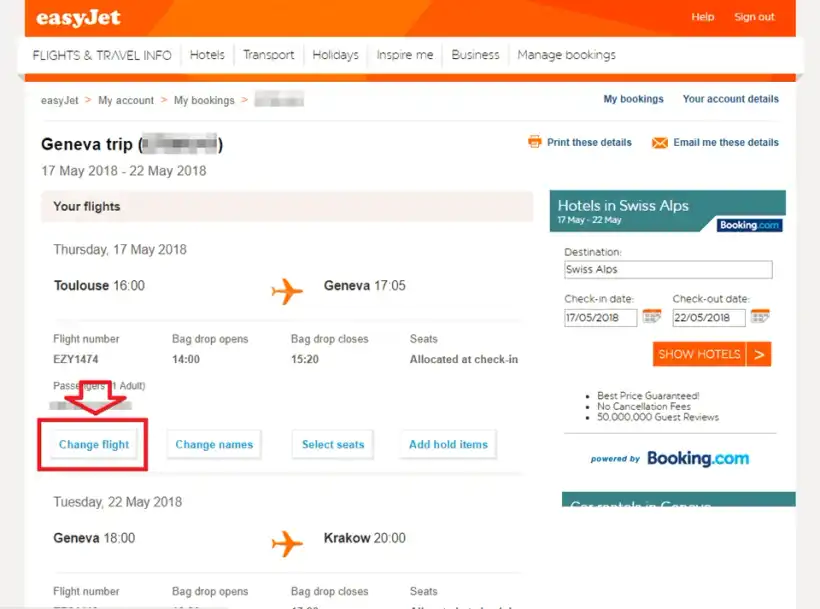This screenshot has width=820, height=609.
Task: Switch to the Hotels tab
Action: (207, 55)
